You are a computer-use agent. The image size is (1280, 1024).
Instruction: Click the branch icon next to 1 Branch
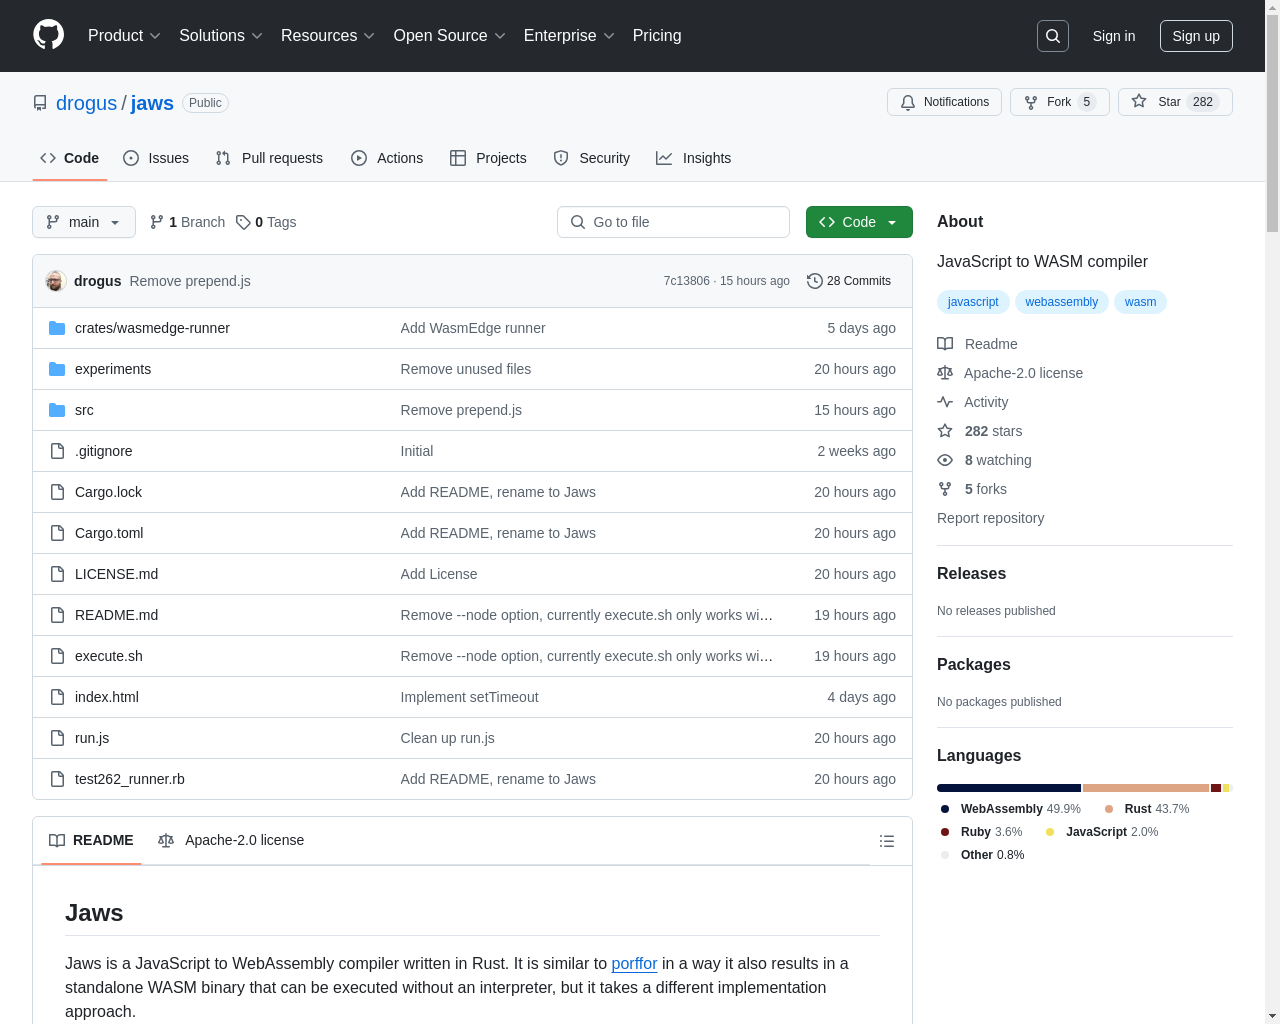[157, 222]
